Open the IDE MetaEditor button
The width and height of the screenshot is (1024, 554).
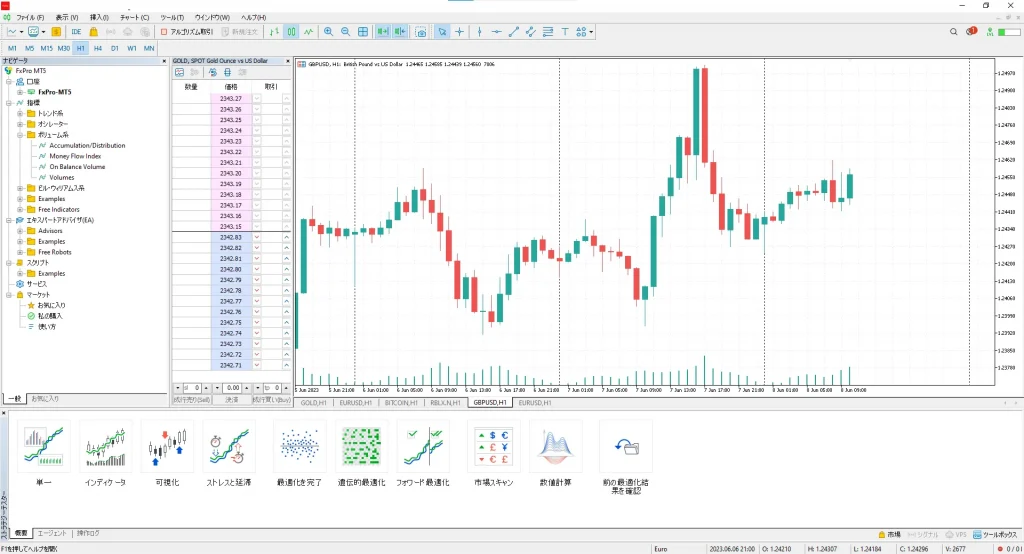[76, 31]
